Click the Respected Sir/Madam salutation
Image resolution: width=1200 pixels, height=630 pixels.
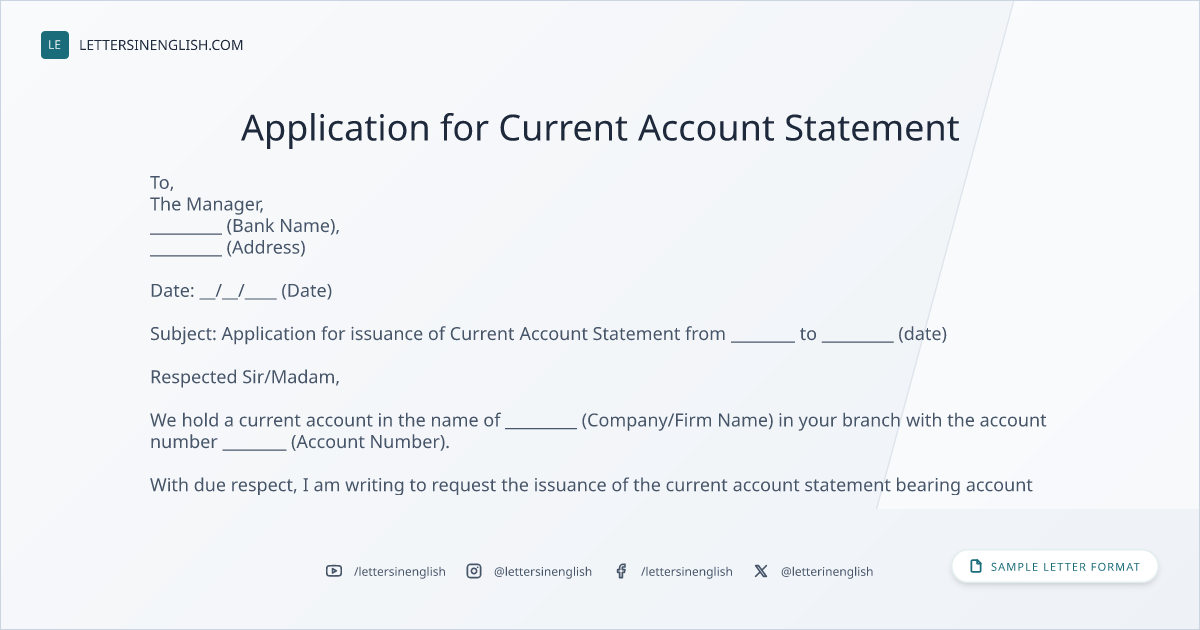pos(245,378)
